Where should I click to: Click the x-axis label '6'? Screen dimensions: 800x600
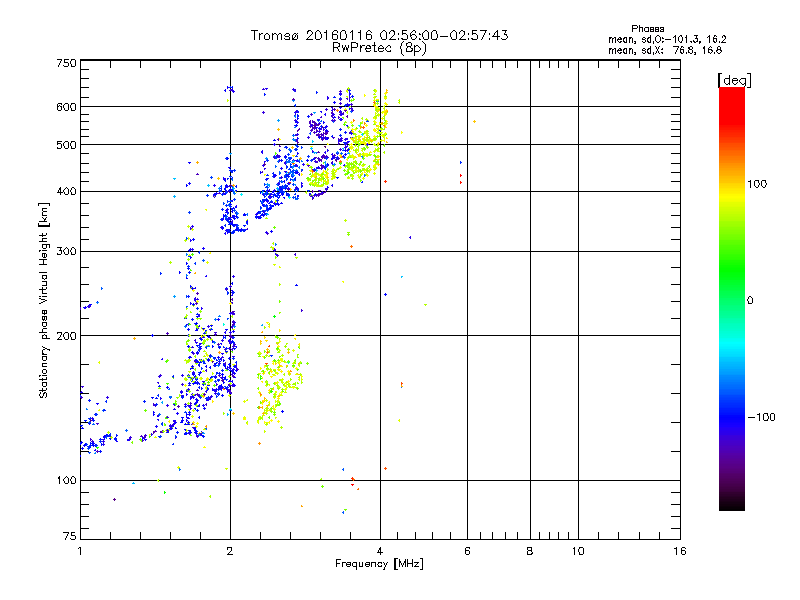pyautogui.click(x=467, y=551)
